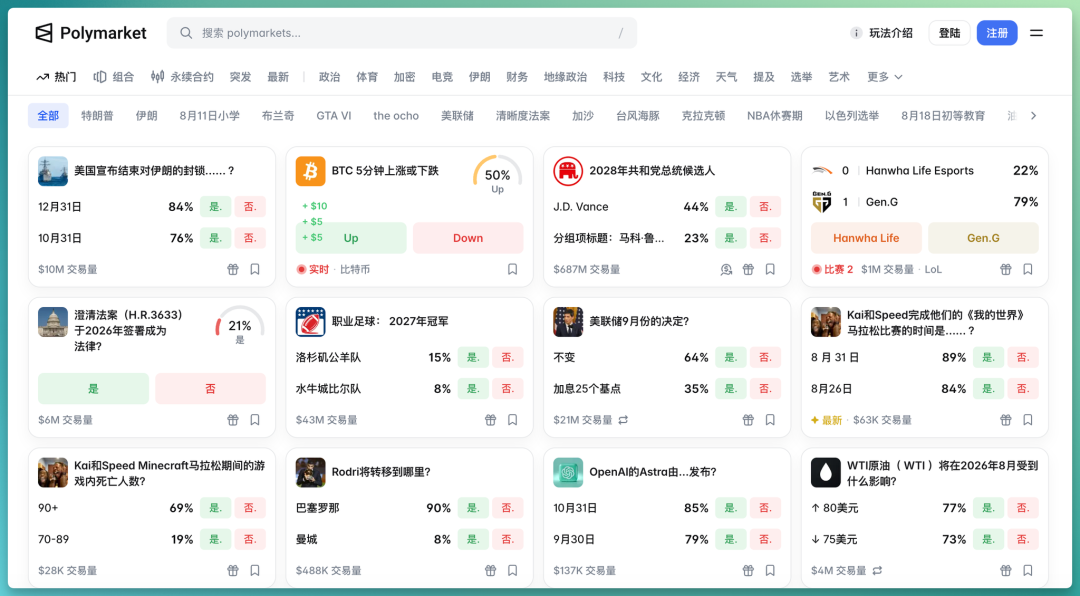Bookmark the 澄清法案 H.R.3633 market

255,420
